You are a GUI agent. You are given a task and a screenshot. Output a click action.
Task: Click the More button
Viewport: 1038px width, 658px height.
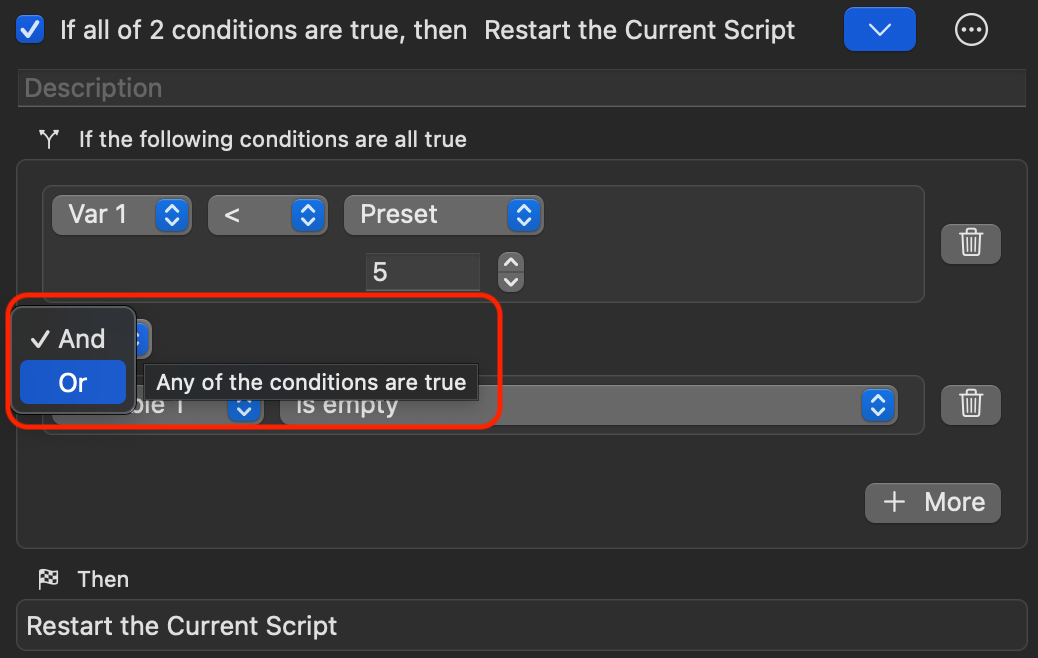[x=932, y=502]
